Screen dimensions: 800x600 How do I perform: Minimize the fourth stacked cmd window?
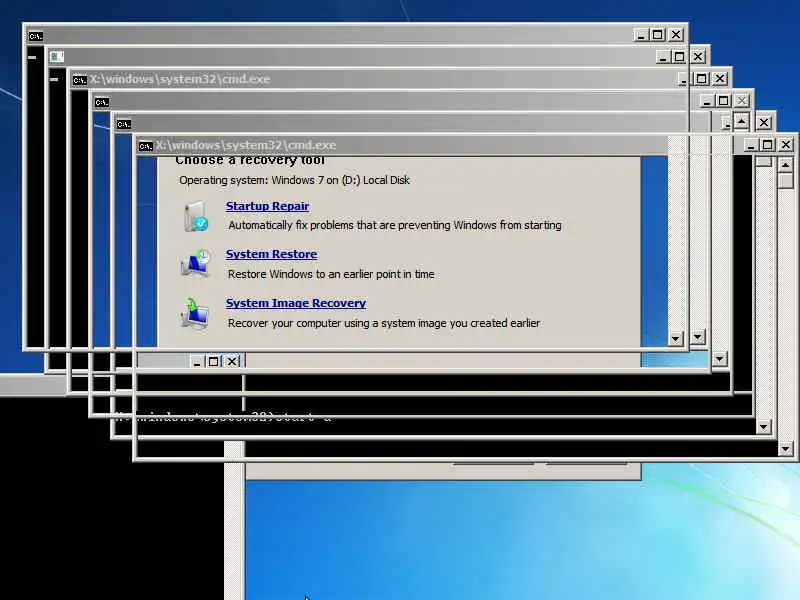click(x=707, y=101)
